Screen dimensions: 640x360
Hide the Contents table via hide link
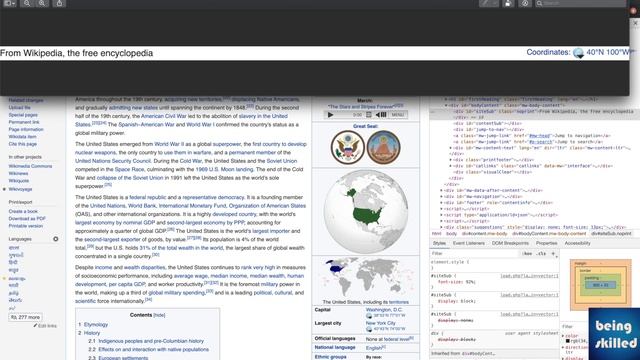click(x=159, y=315)
